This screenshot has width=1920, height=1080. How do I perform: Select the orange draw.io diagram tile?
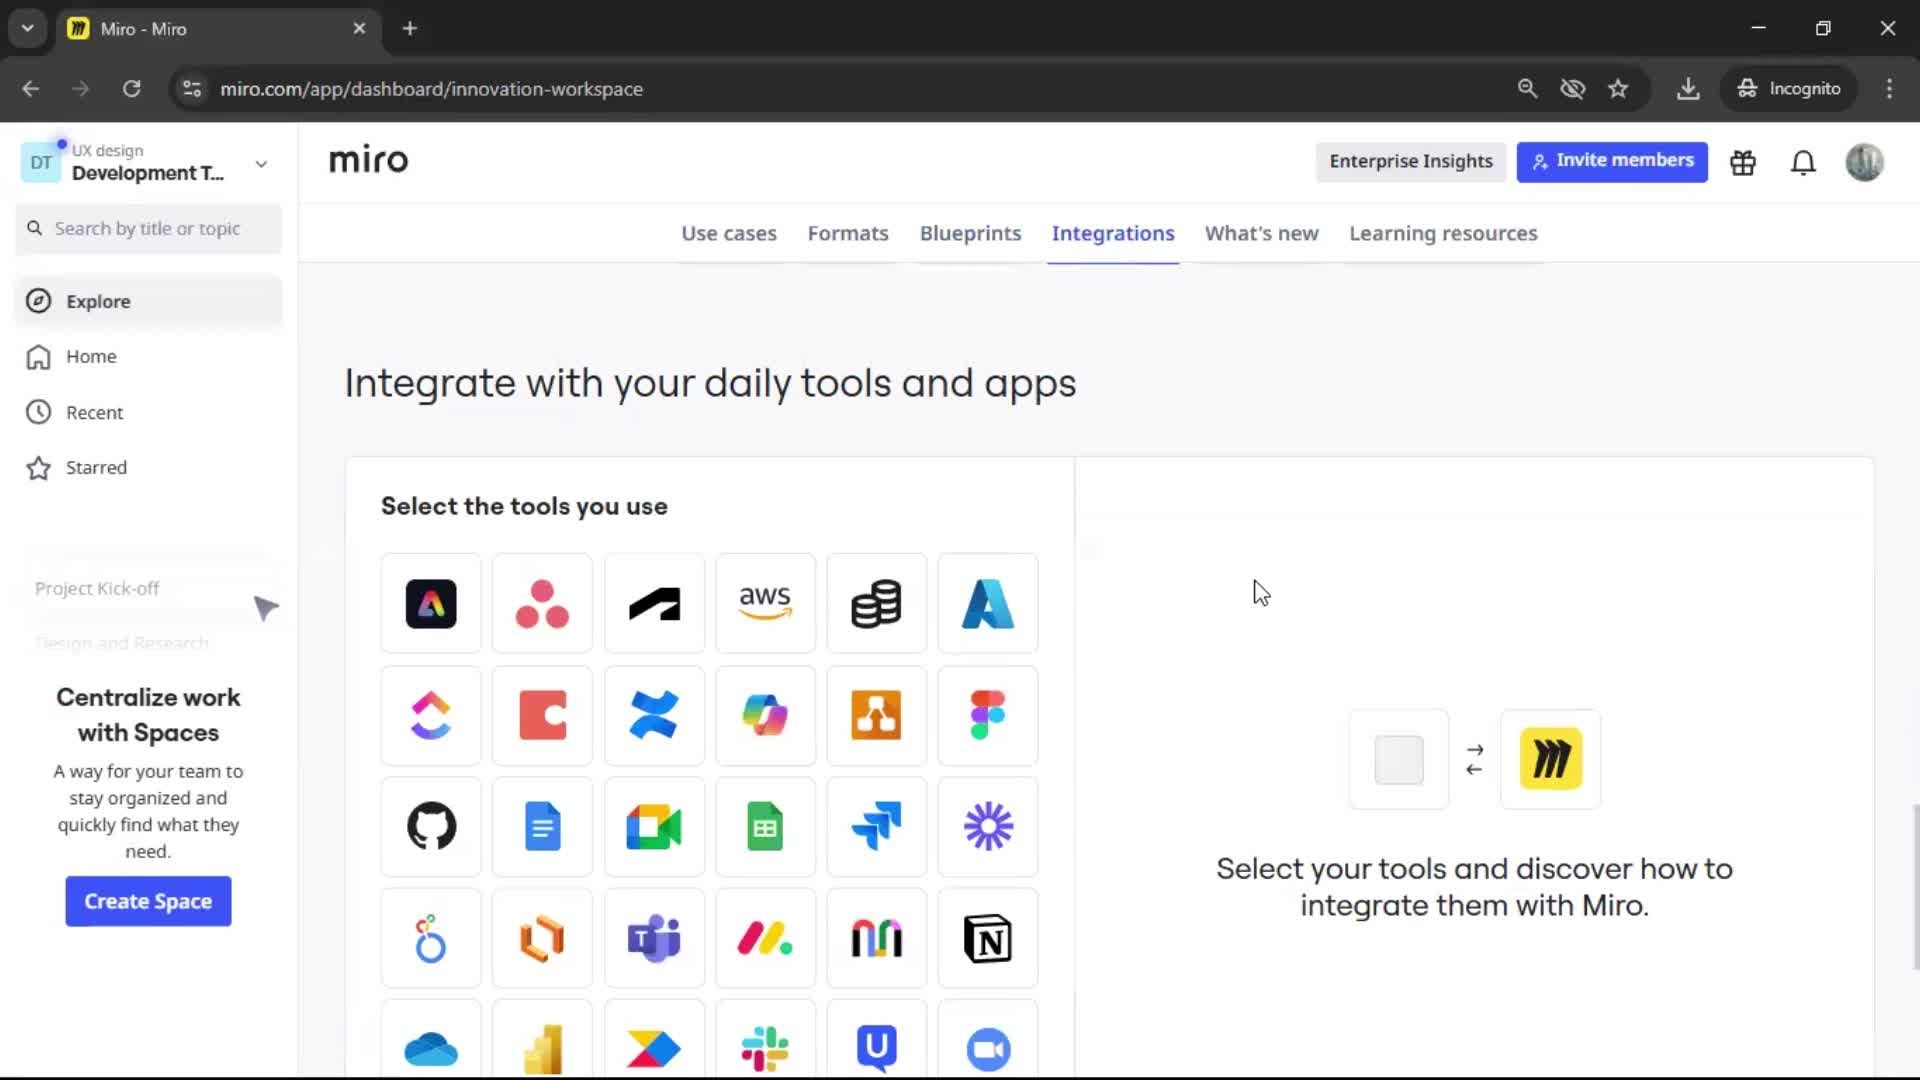point(877,716)
